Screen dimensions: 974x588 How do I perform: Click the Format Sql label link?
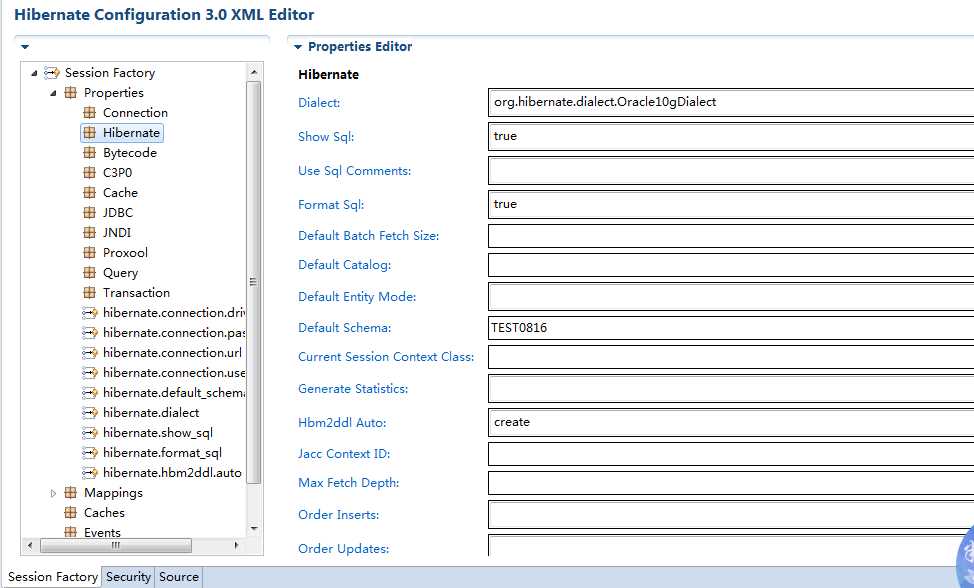[331, 204]
